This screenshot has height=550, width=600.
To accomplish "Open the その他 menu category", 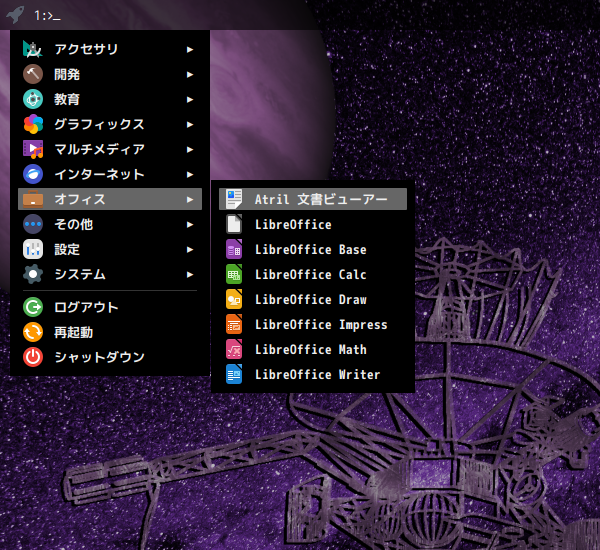I will tap(110, 224).
